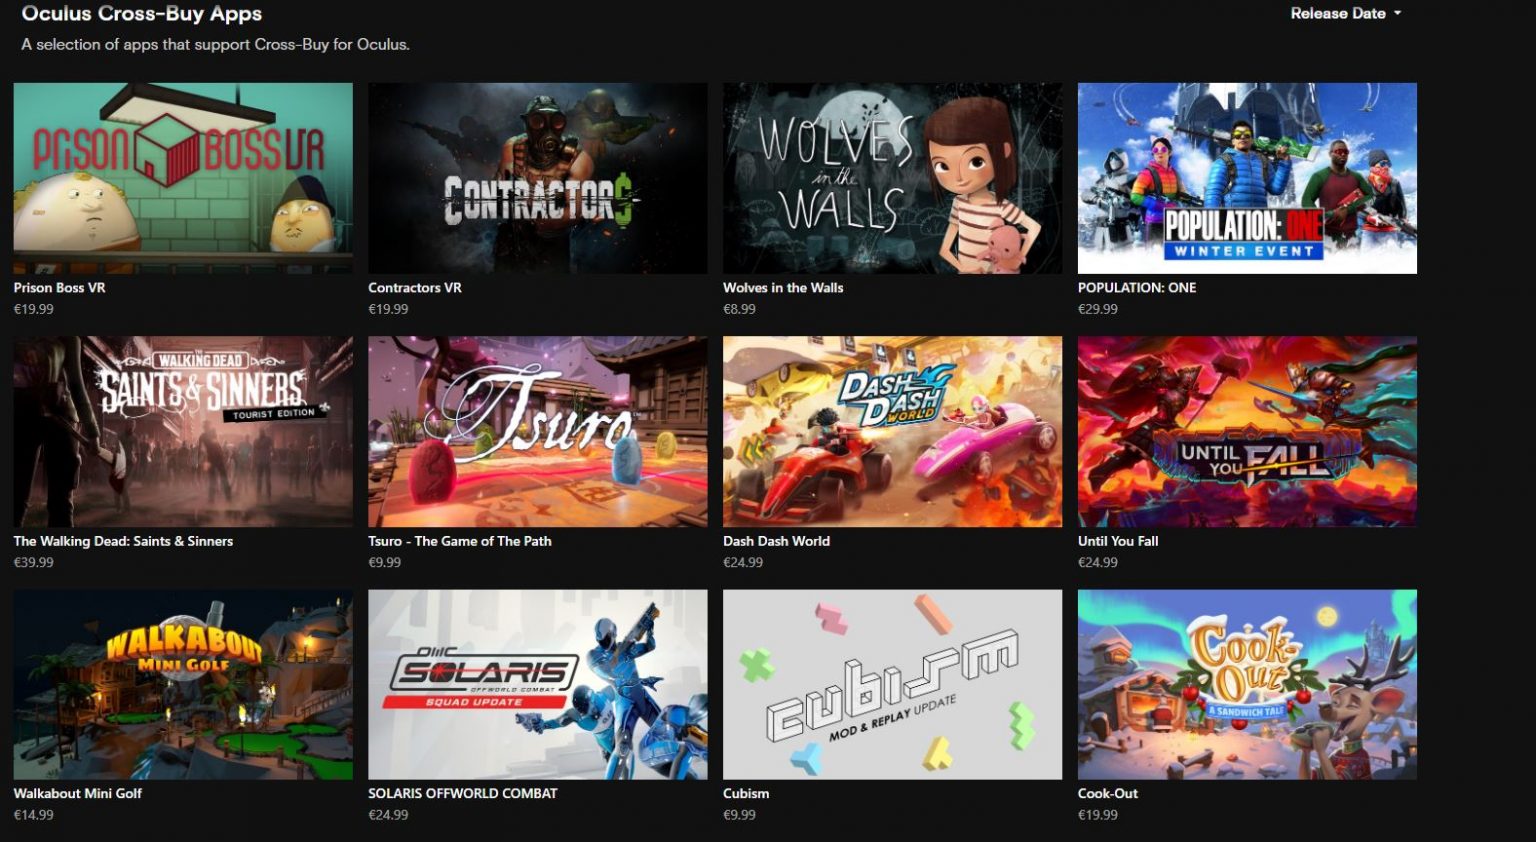The width and height of the screenshot is (1536, 842).
Task: Open the Walkabout Mini Golf thumbnail
Action: tap(182, 685)
